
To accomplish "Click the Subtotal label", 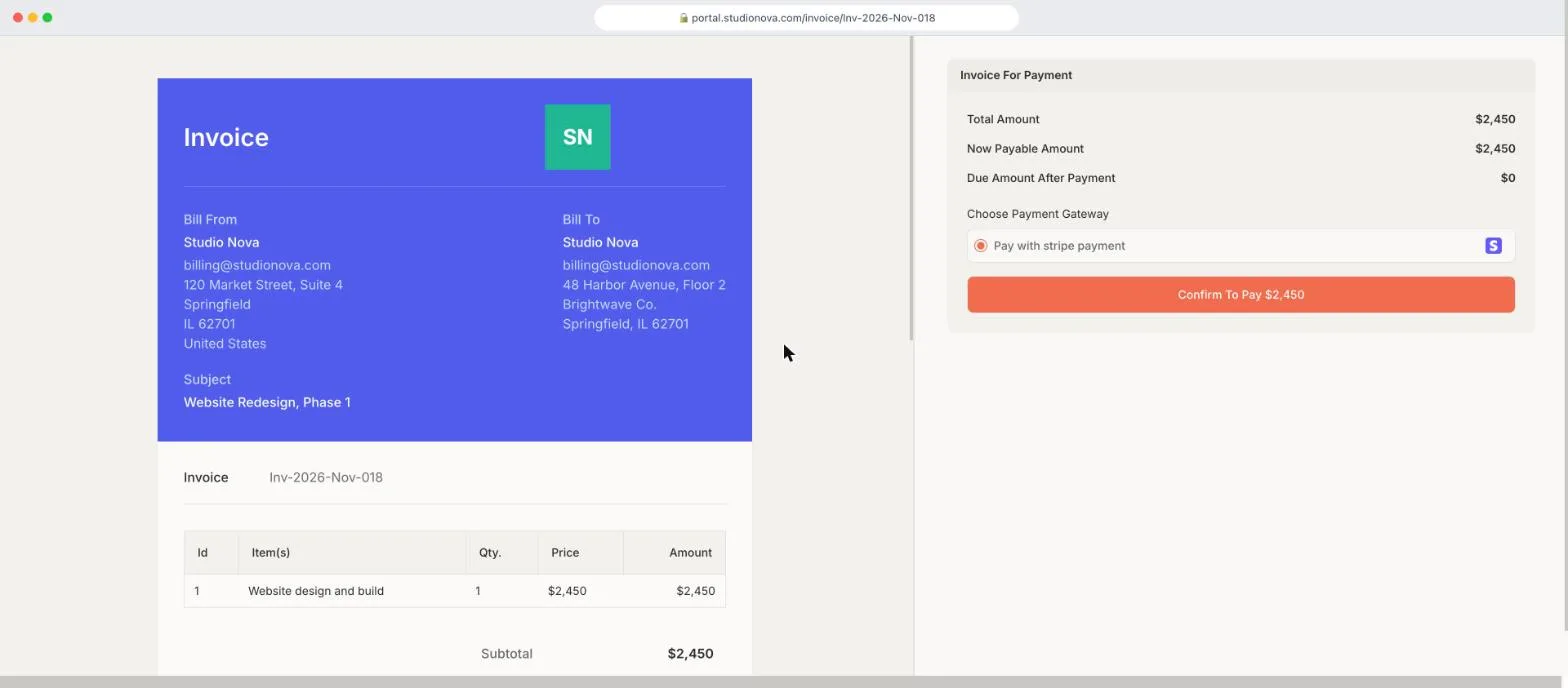I will [x=506, y=654].
